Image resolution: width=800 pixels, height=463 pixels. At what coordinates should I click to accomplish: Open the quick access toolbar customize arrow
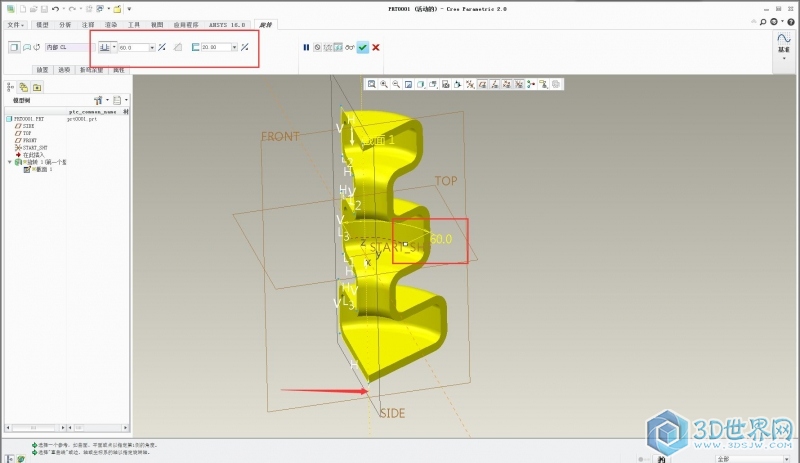(129, 9)
